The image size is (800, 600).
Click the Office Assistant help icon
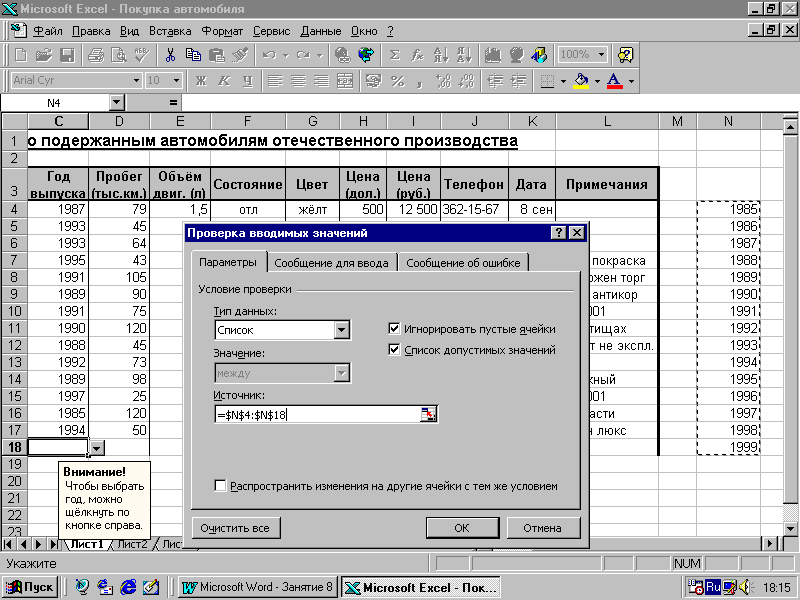[626, 55]
